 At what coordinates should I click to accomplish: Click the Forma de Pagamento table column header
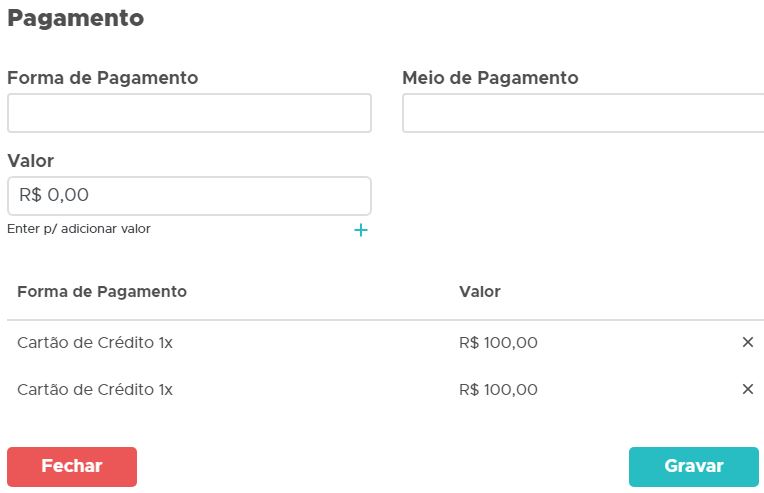pos(102,292)
